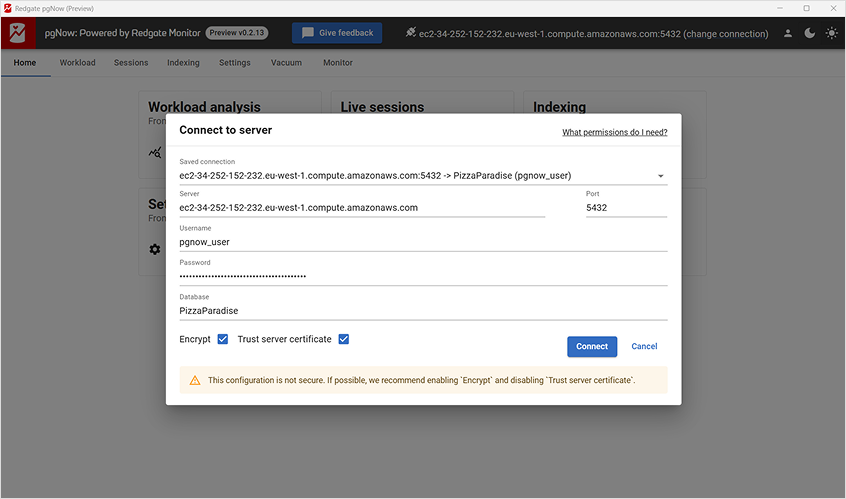Click the connection plug icon in header
This screenshot has height=499, width=846.
coord(411,33)
